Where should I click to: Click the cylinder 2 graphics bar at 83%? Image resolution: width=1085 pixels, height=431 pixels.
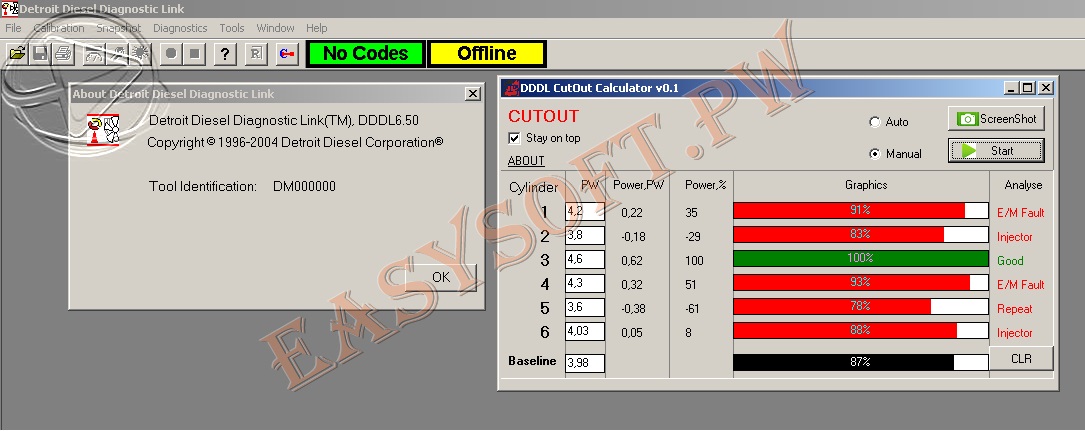860,235
